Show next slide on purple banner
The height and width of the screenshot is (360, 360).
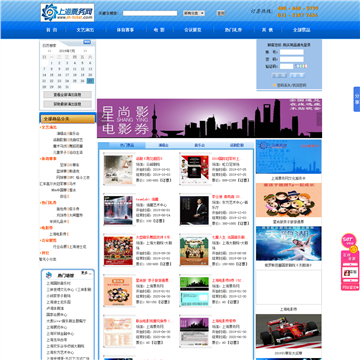[x=319, y=119]
